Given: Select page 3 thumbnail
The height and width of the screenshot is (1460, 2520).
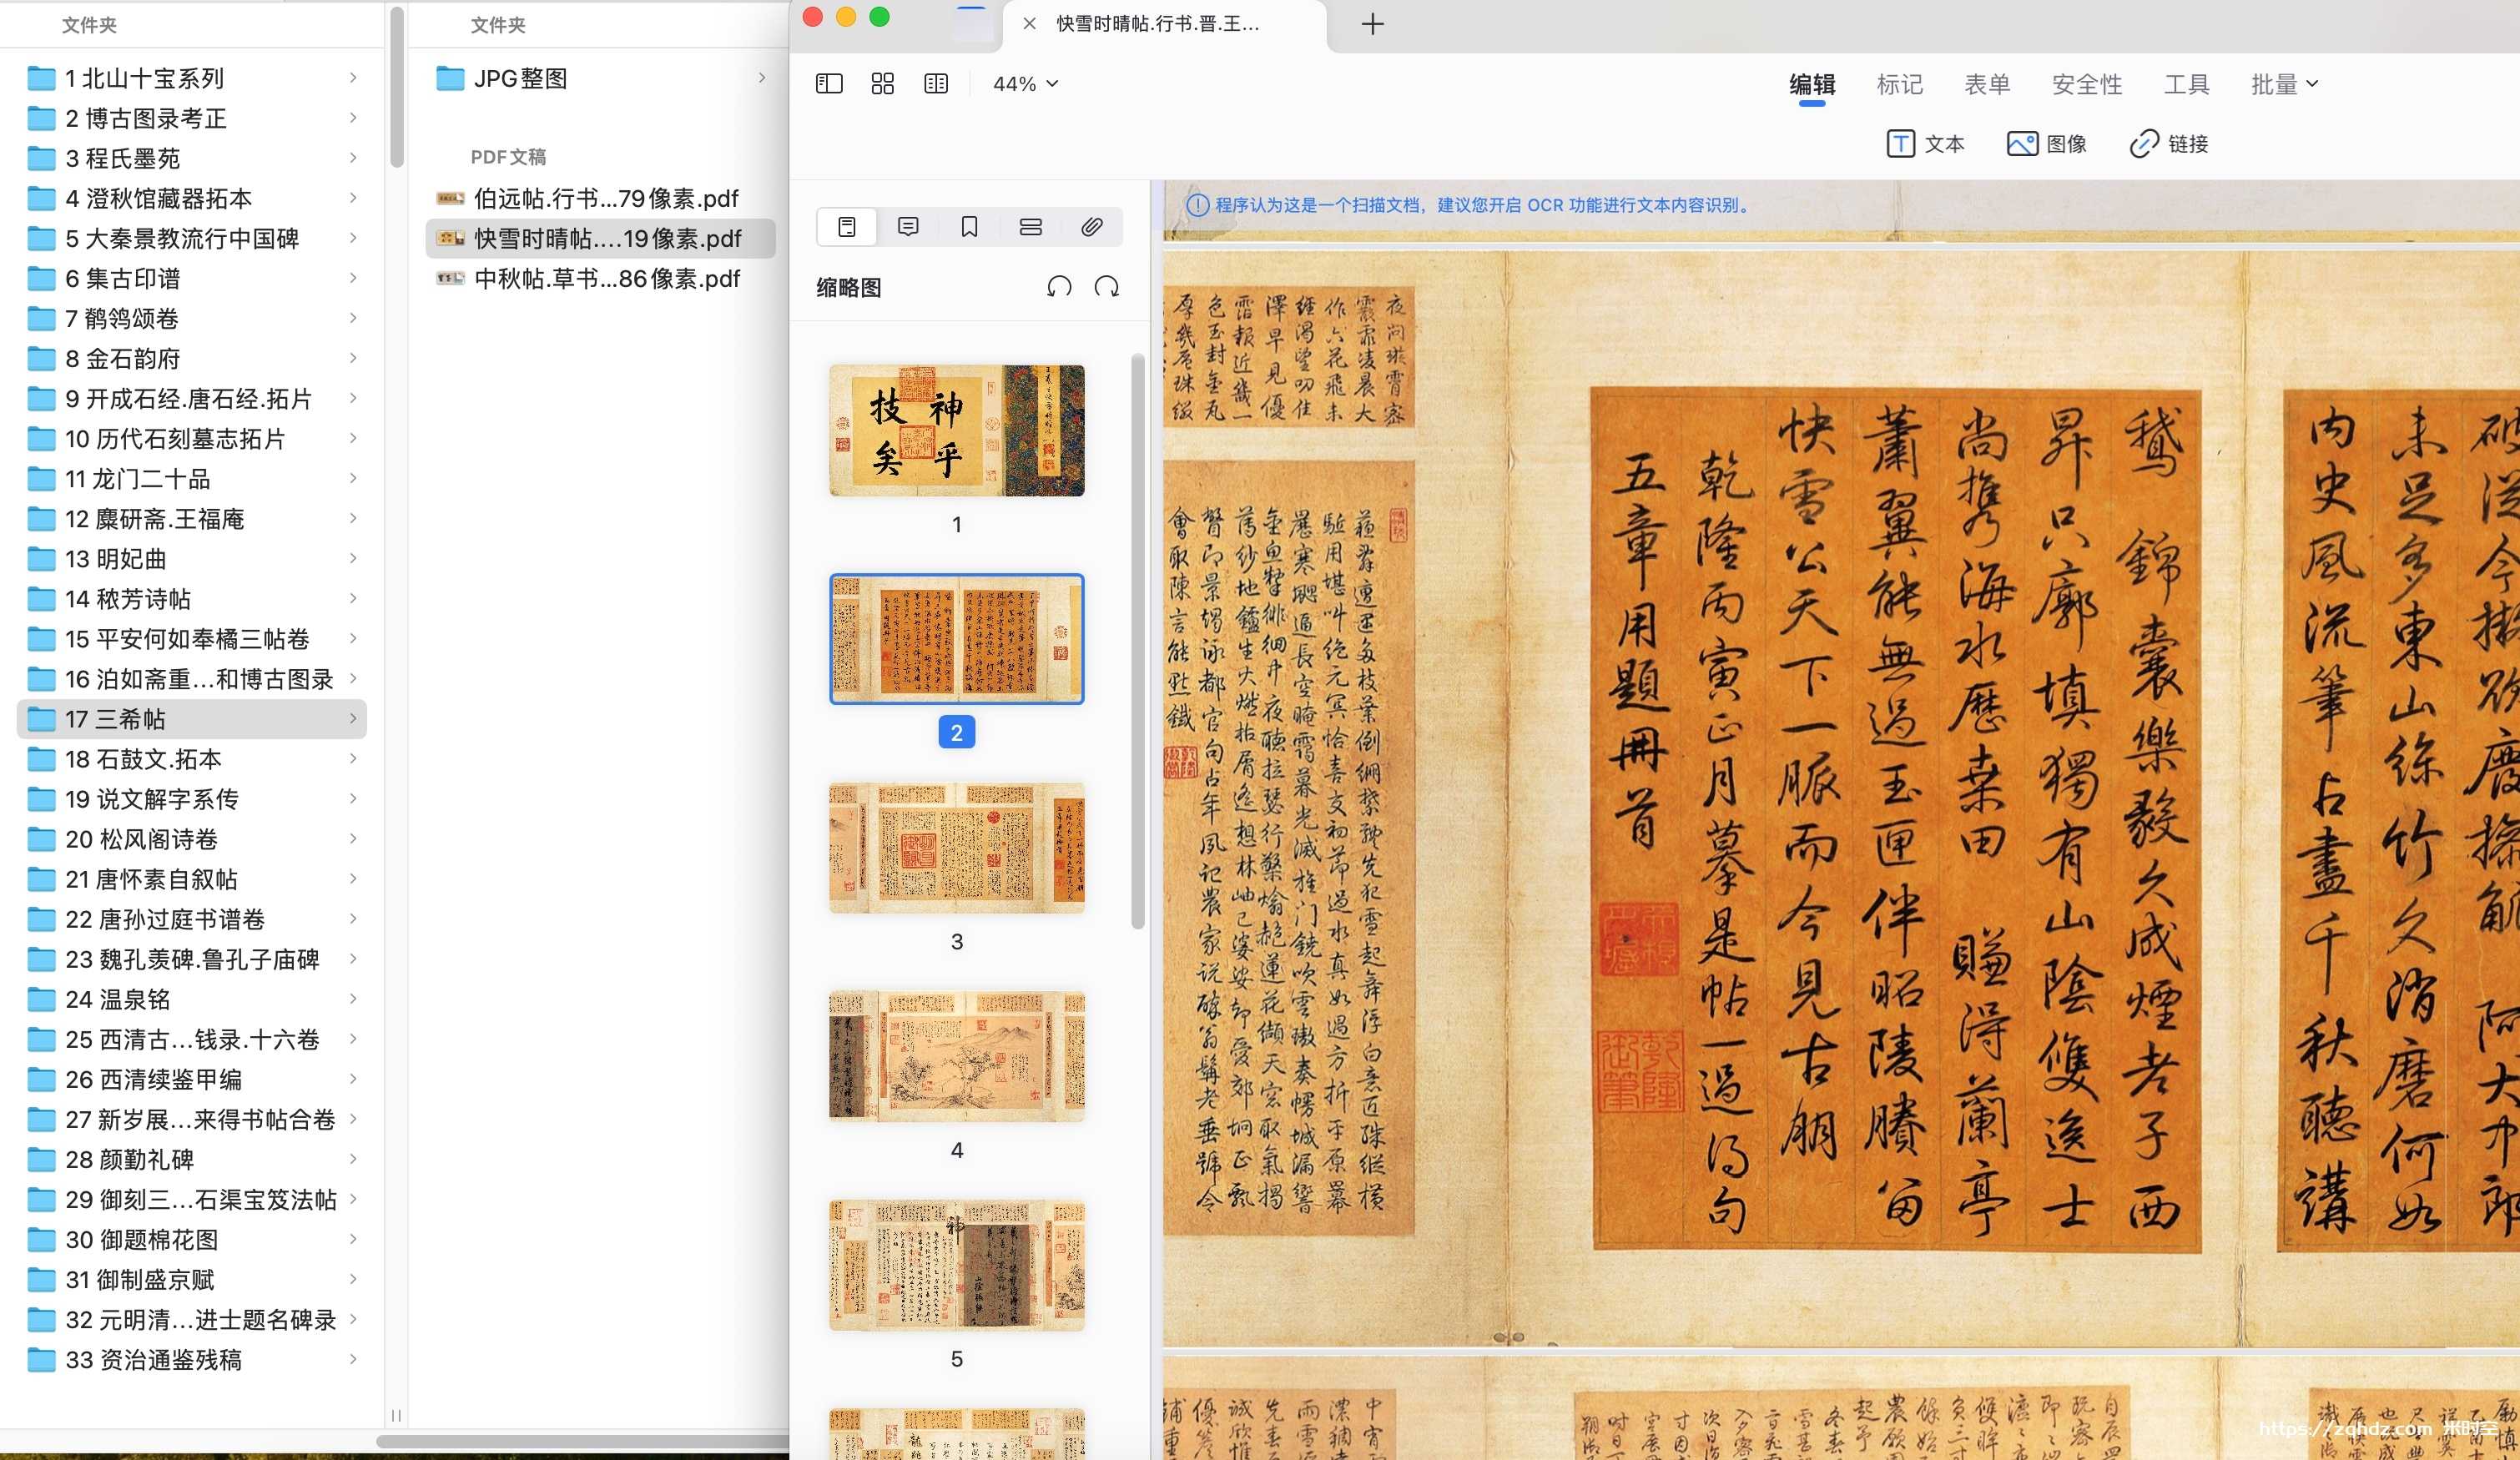Looking at the screenshot, I should [956, 848].
